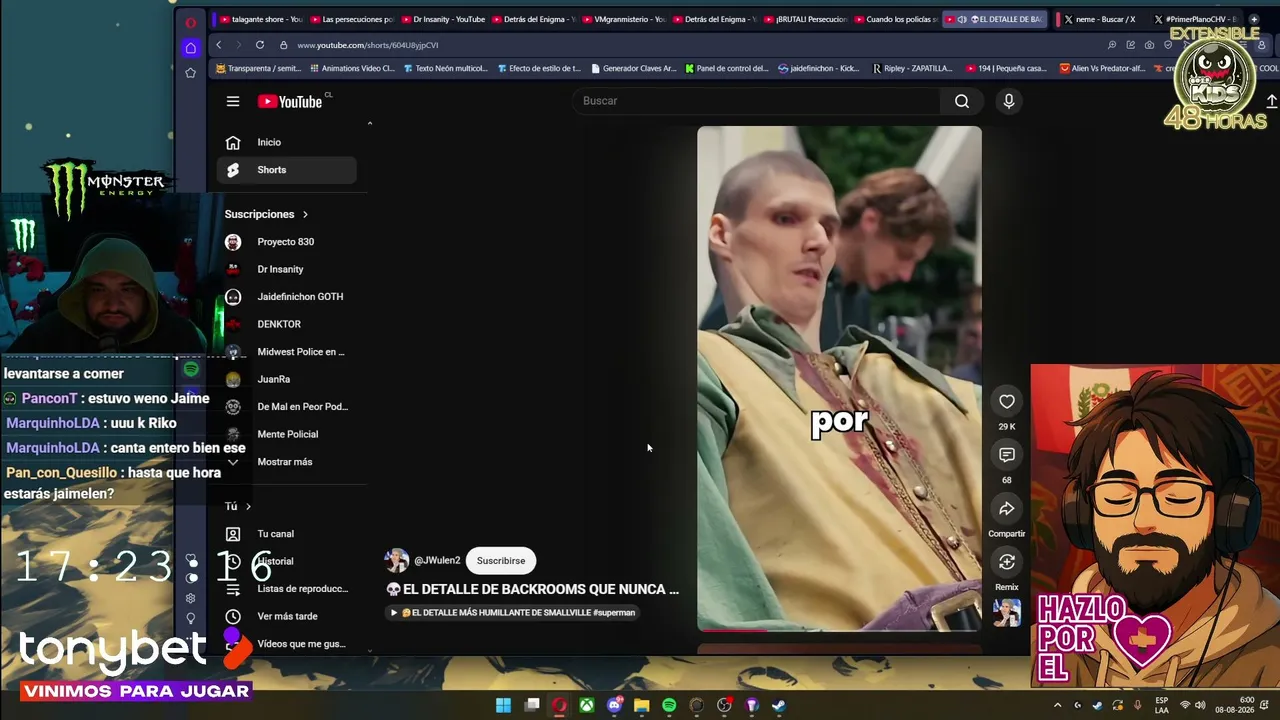The image size is (1280, 720).
Task: Click the zoom magnifier in address bar
Action: tap(1111, 45)
